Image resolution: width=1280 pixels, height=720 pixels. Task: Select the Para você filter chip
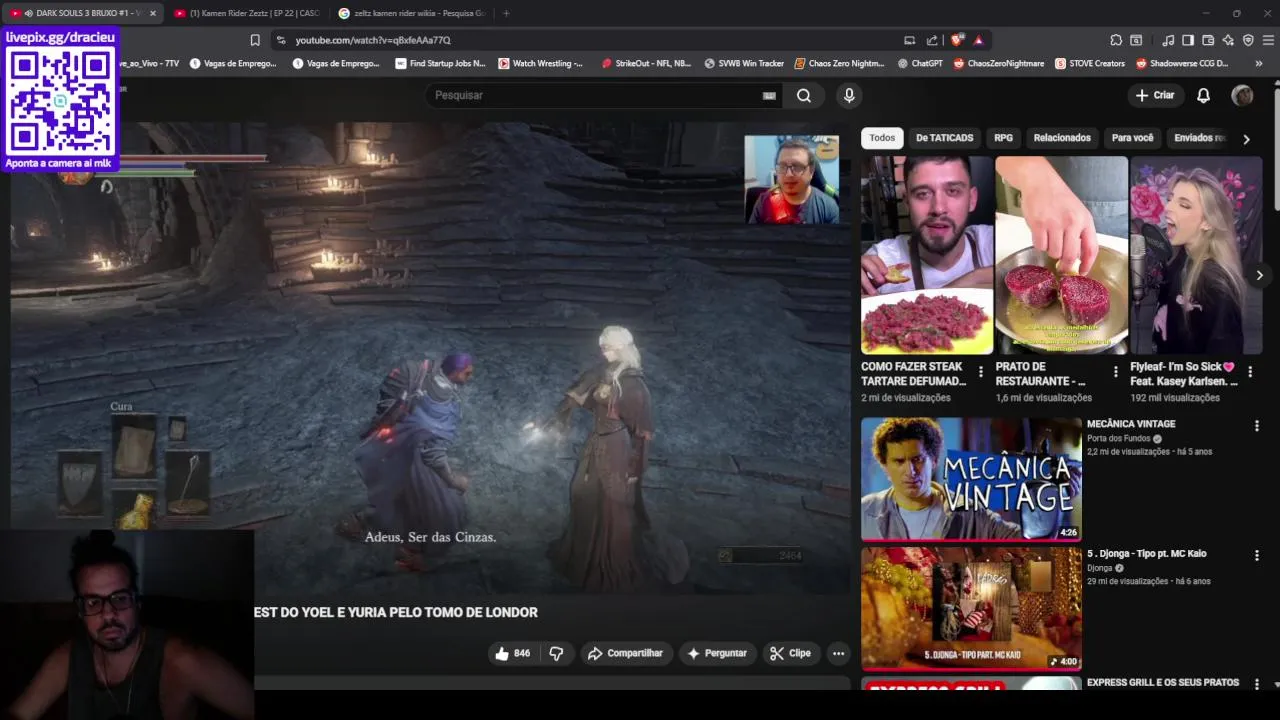[x=1132, y=138]
